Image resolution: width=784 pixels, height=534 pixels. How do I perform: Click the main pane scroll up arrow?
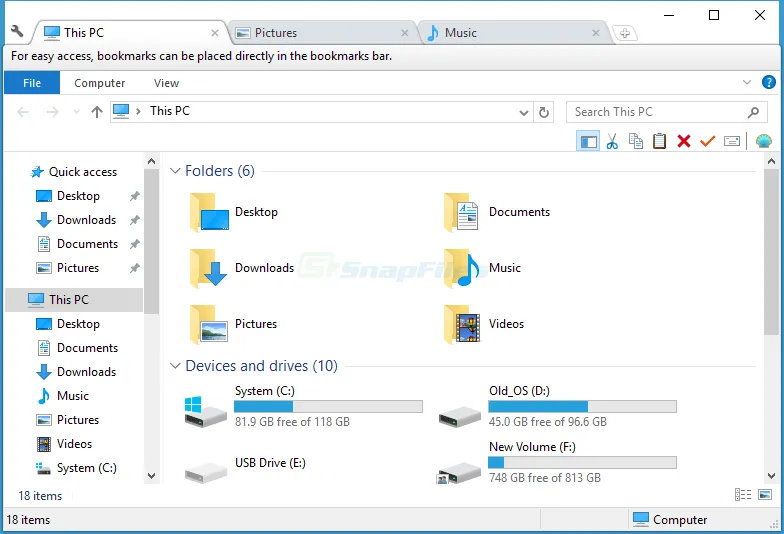pyautogui.click(x=771, y=162)
